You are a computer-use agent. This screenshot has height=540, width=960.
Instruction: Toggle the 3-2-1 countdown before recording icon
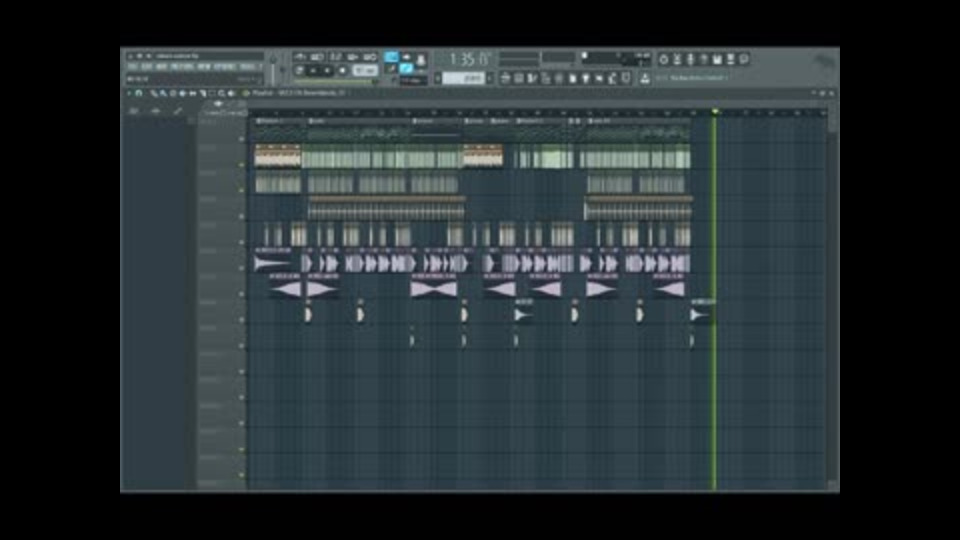pos(336,57)
